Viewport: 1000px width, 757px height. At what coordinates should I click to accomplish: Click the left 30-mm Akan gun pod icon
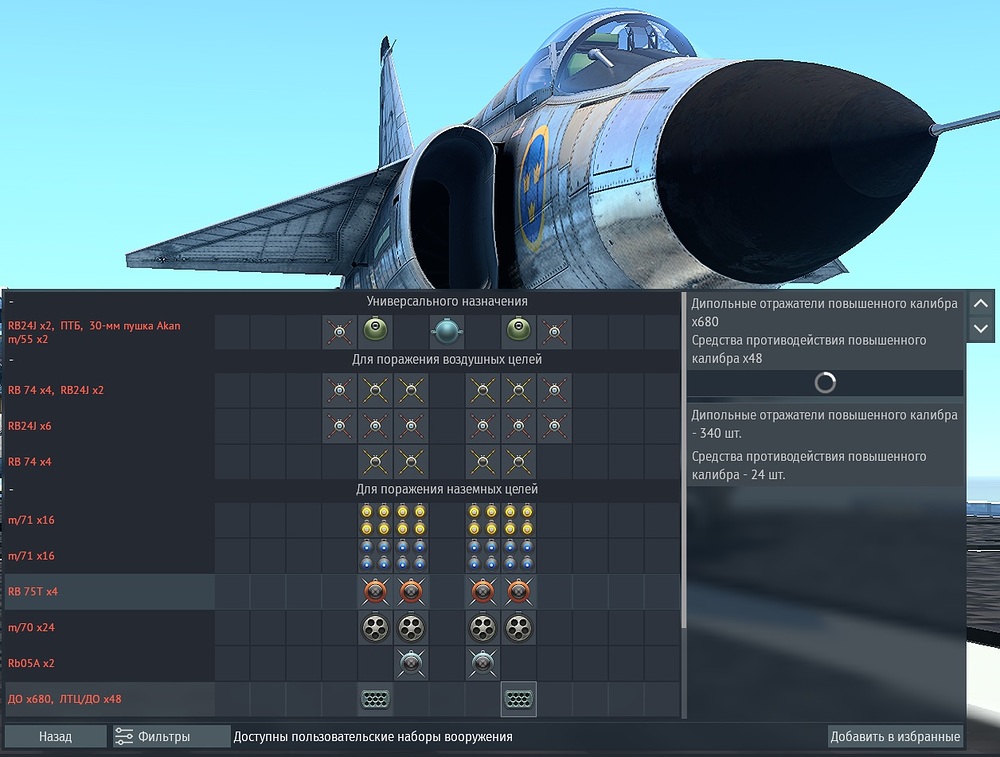point(375,332)
